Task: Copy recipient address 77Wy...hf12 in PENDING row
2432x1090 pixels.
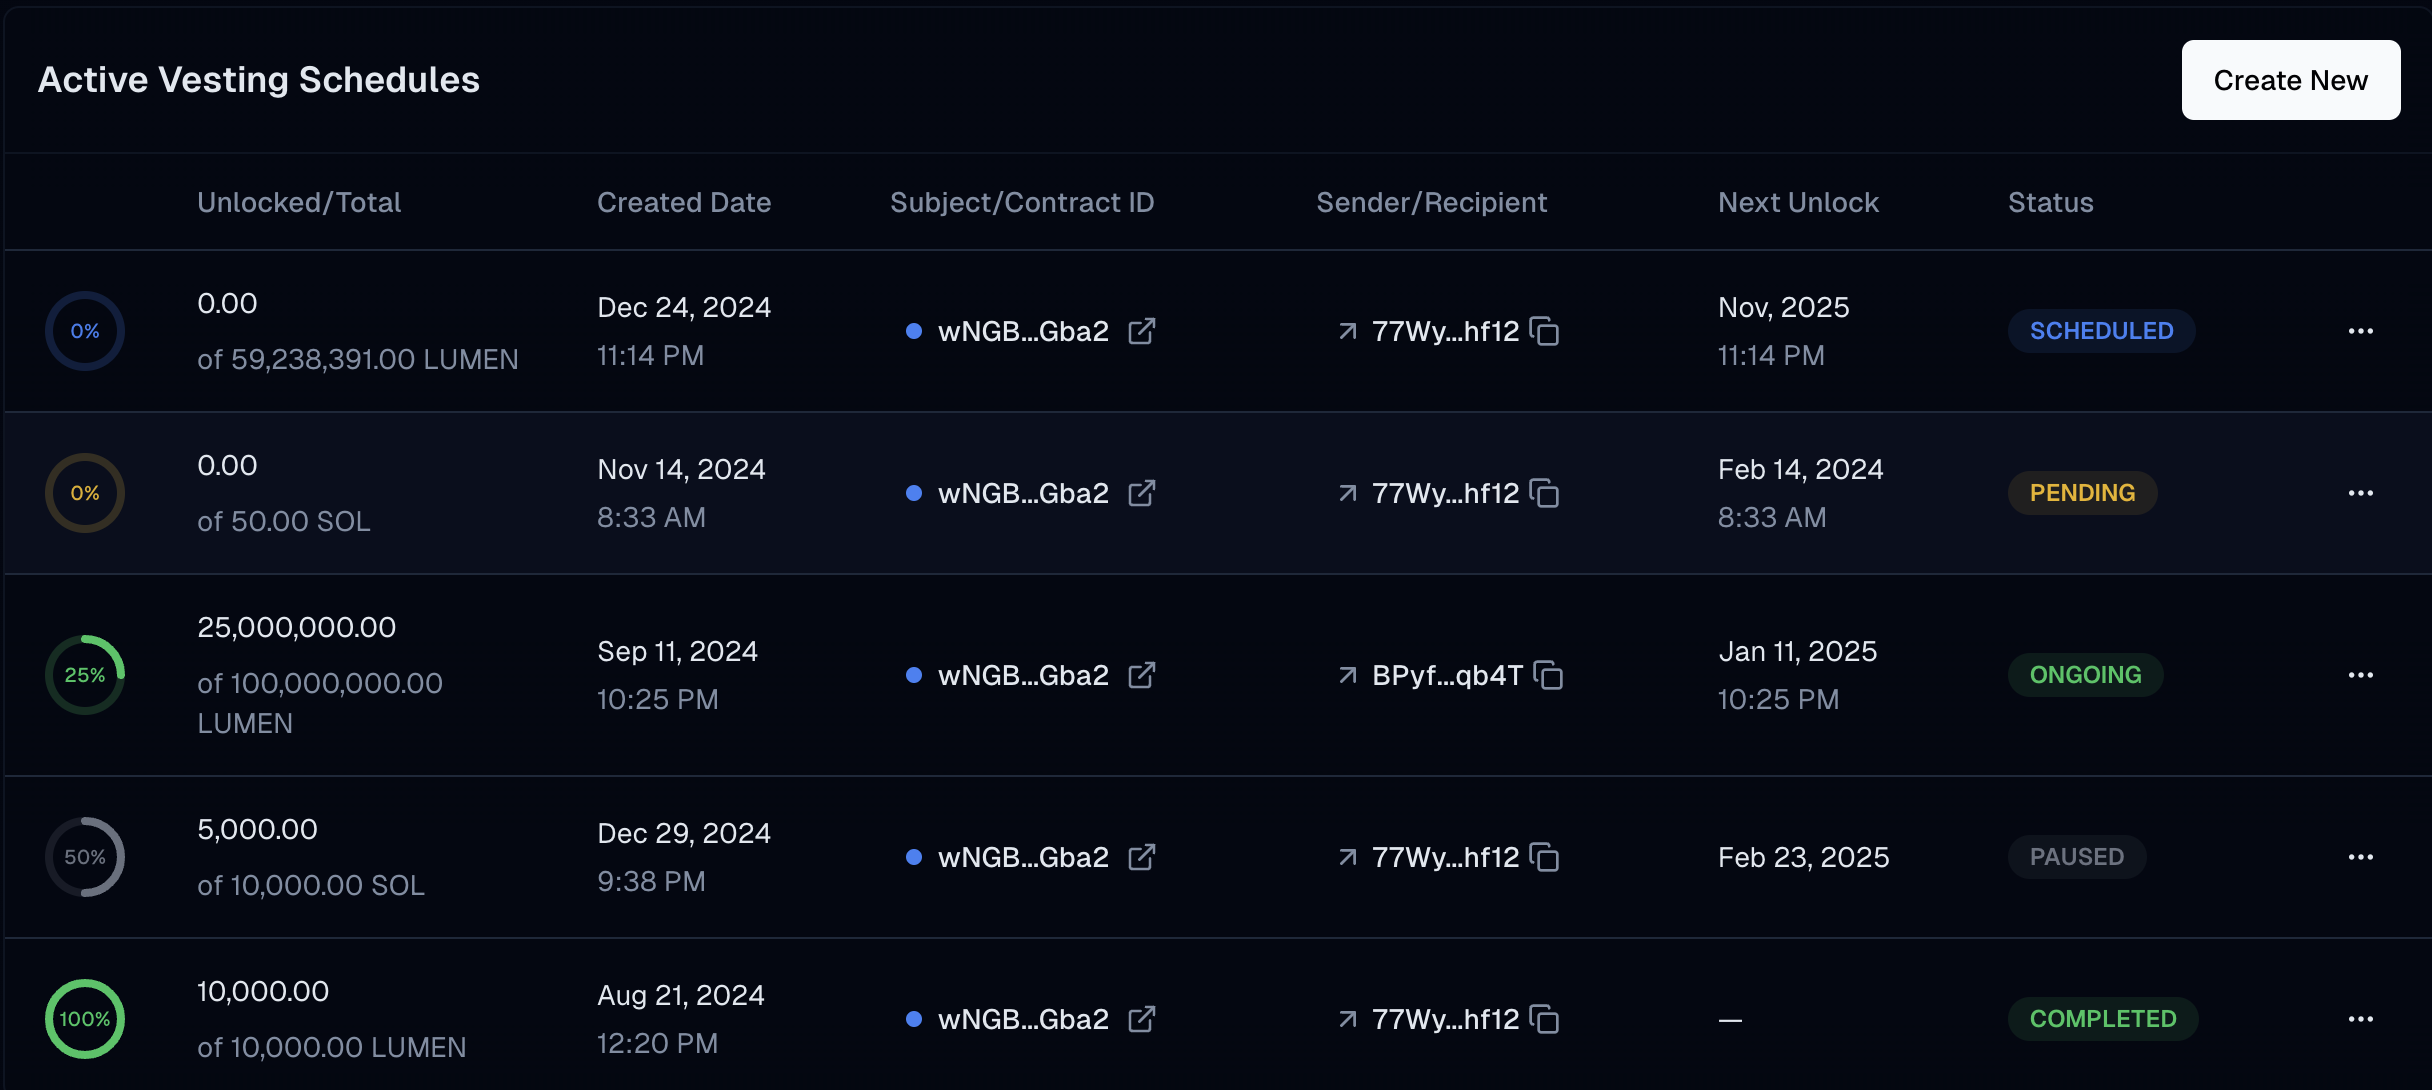Action: point(1545,493)
